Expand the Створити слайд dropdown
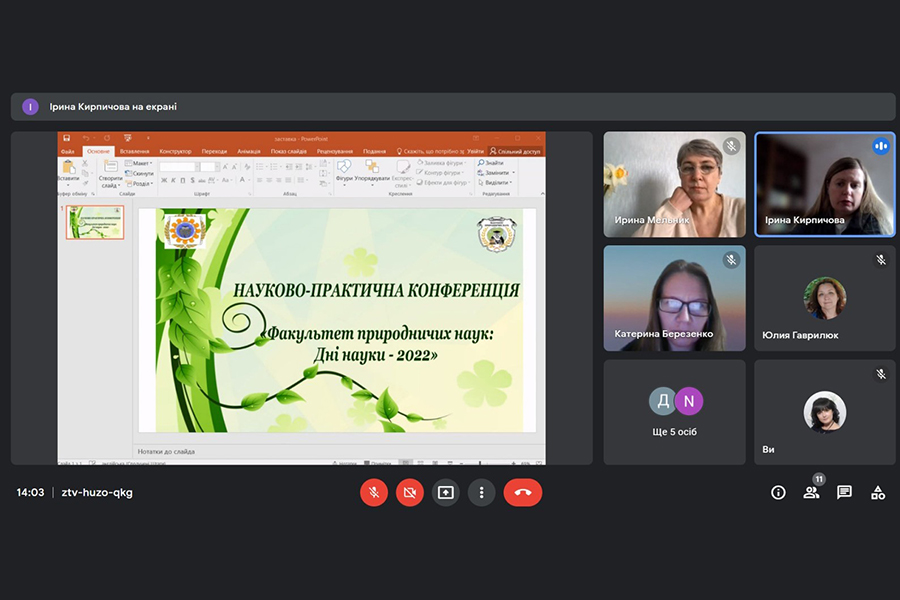Viewport: 900px width, 600px height. [x=110, y=182]
